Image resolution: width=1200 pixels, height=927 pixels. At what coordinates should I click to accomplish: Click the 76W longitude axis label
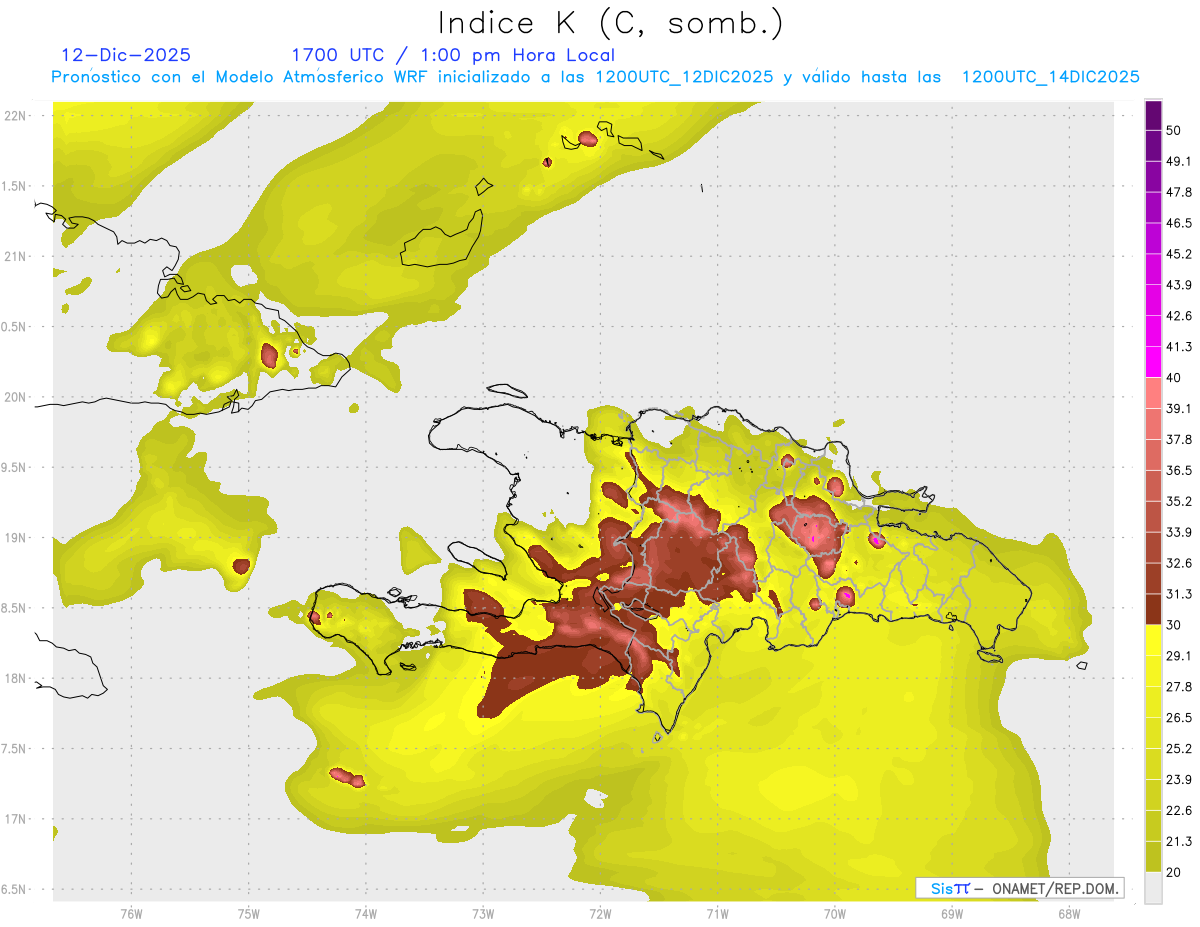click(131, 913)
